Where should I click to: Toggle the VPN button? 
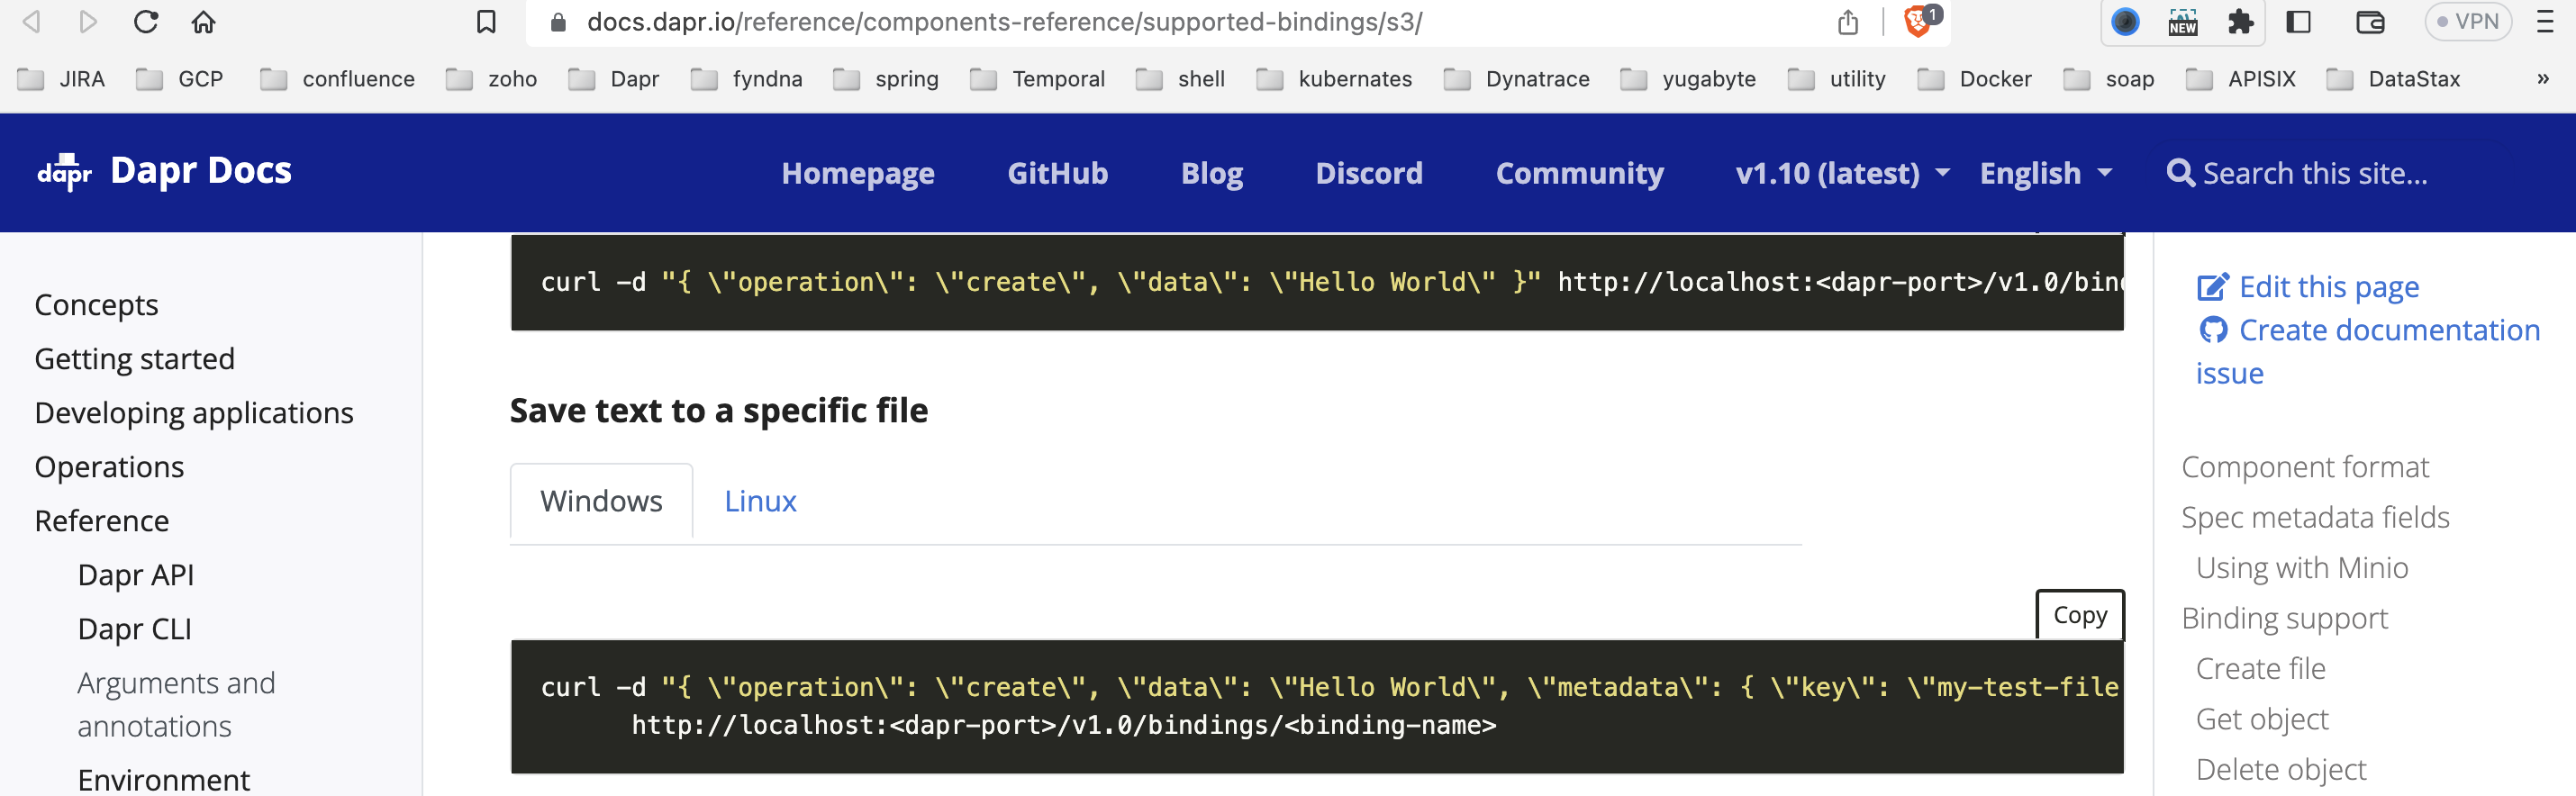2467,22
